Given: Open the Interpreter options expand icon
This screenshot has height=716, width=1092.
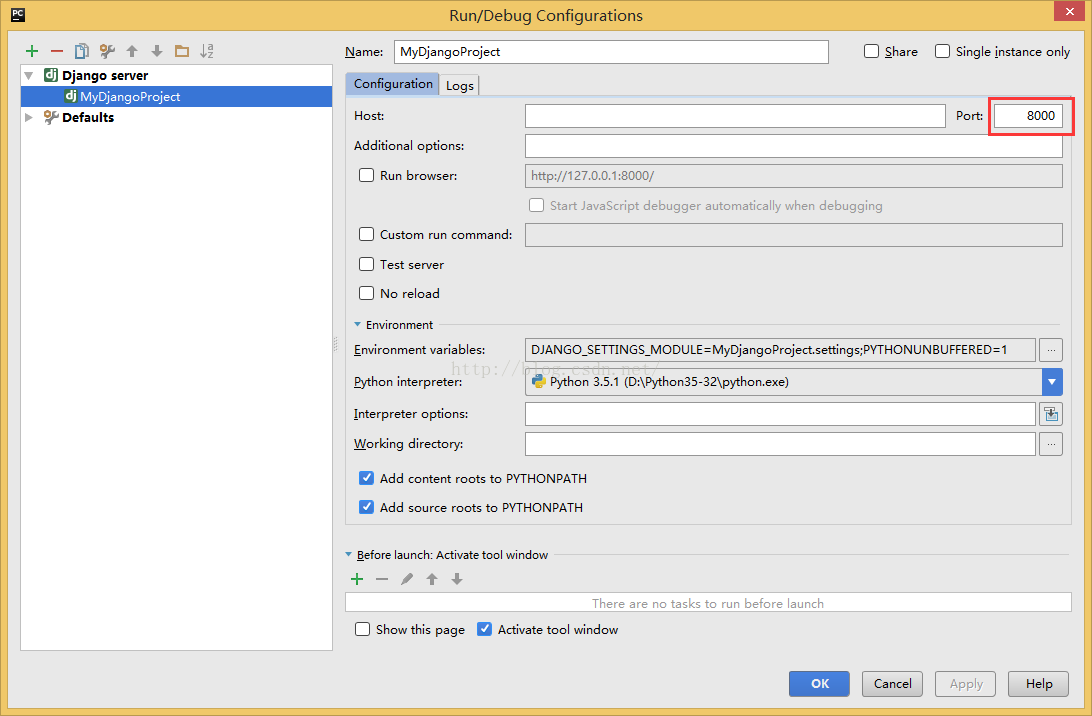Looking at the screenshot, I should tap(1051, 414).
